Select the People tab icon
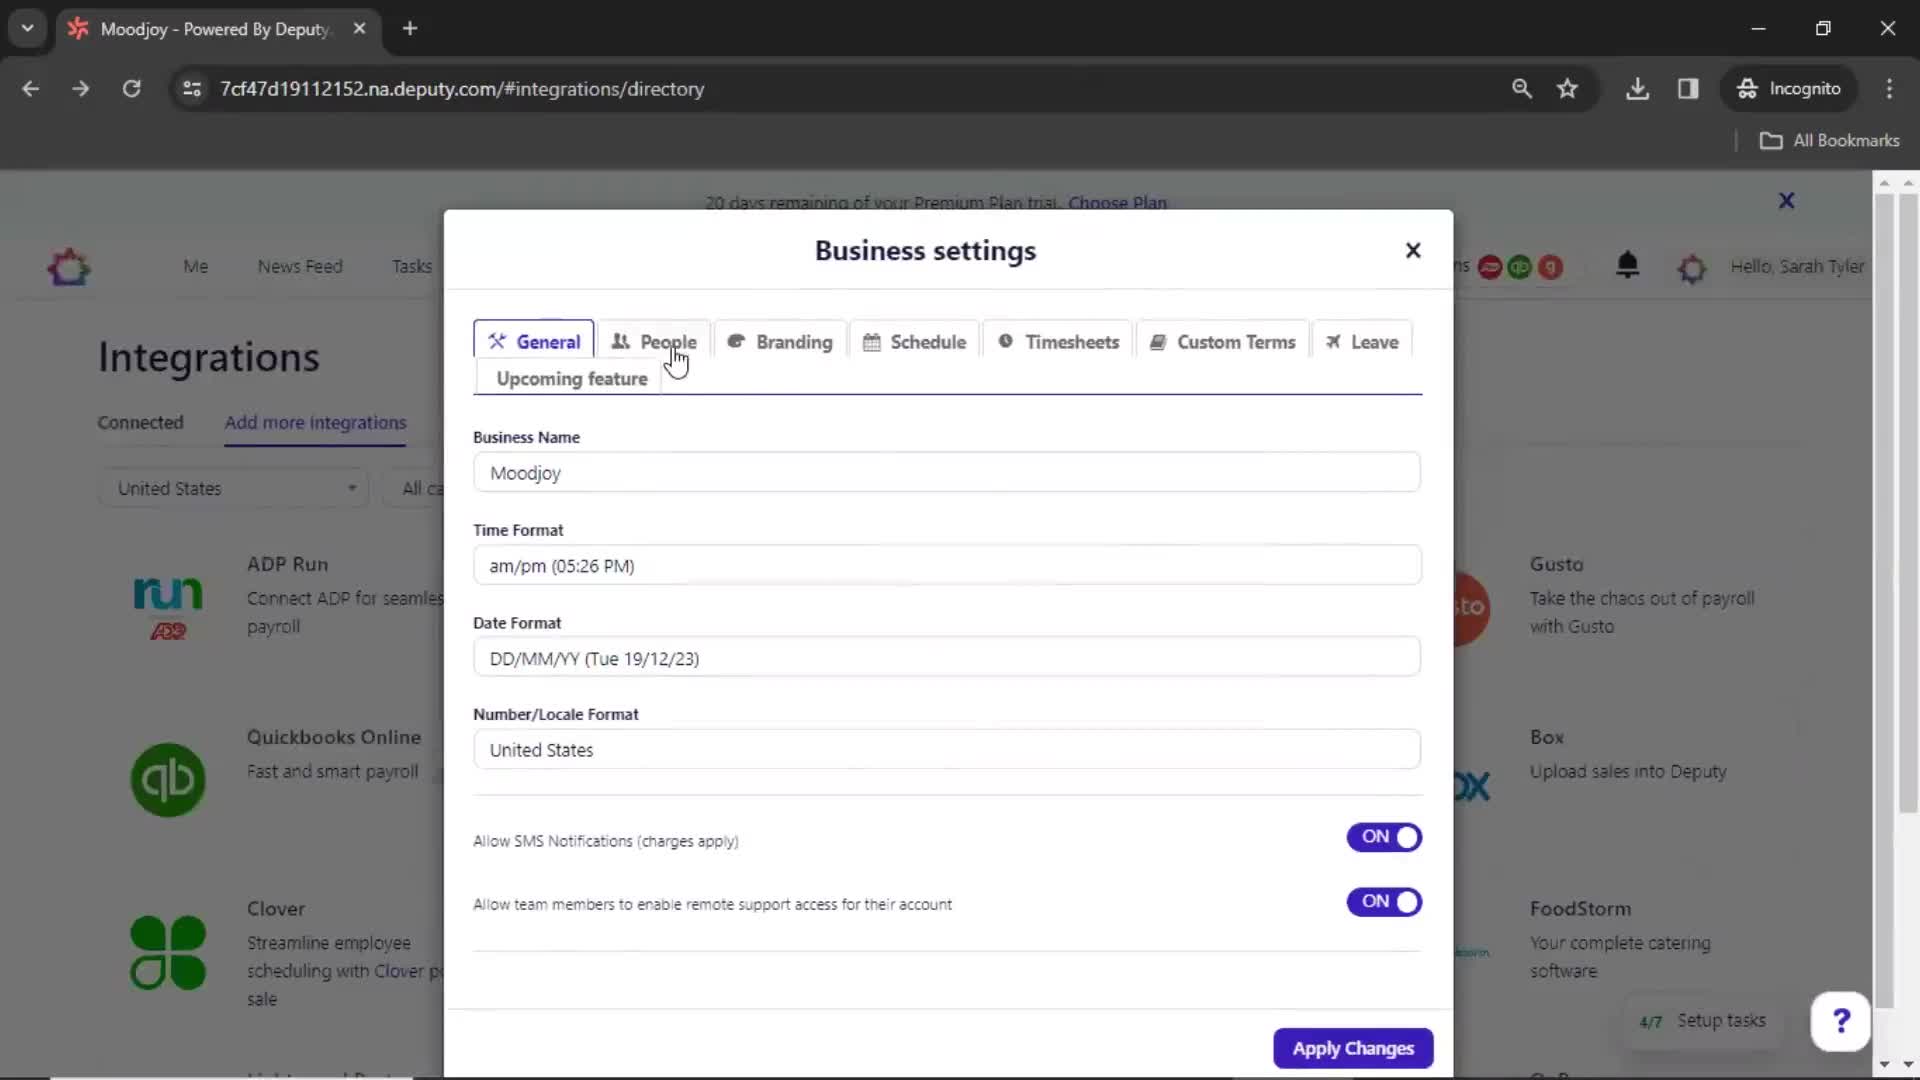Image resolution: width=1920 pixels, height=1080 pixels. click(x=621, y=342)
